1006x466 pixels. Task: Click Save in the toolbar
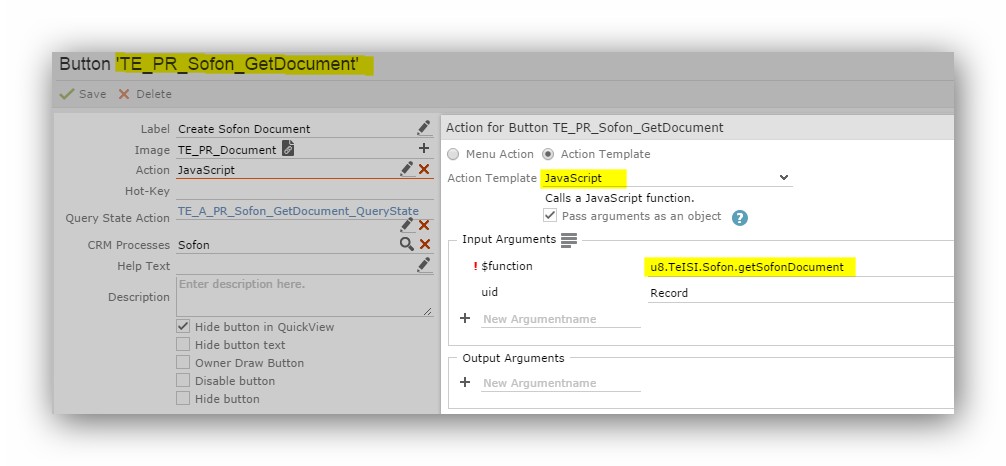coord(83,94)
